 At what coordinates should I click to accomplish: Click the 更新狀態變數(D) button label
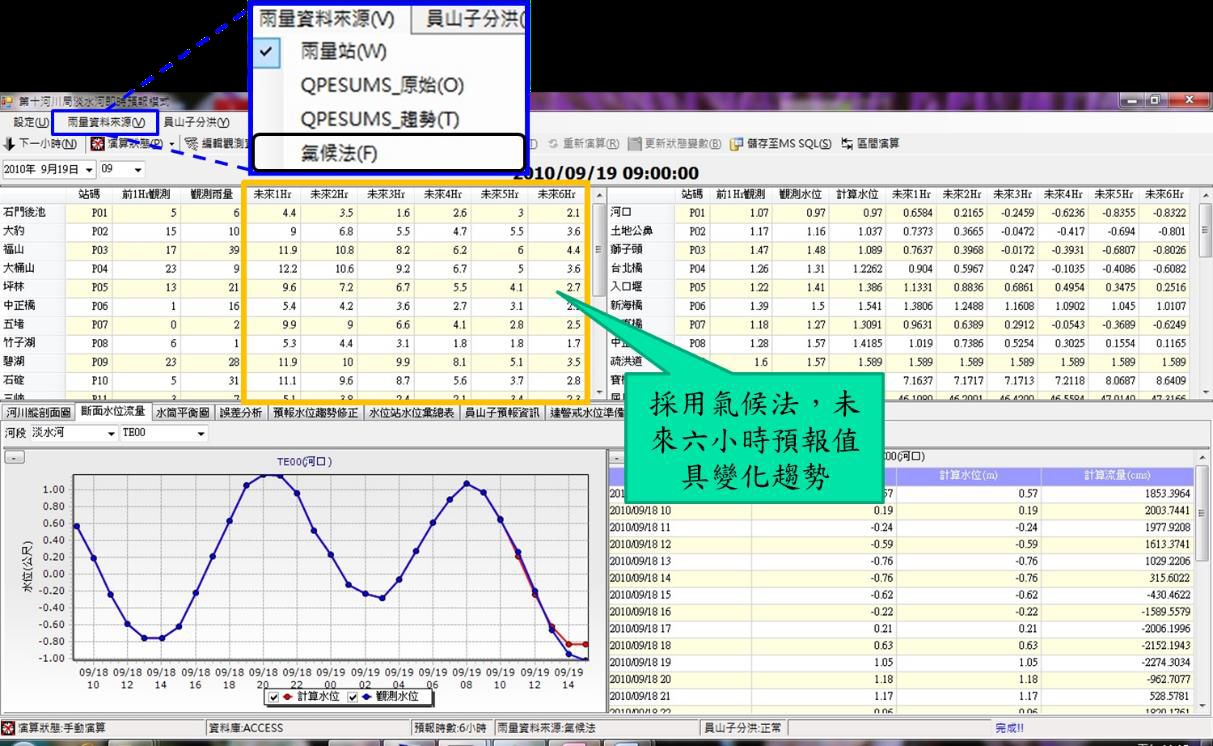[683, 144]
